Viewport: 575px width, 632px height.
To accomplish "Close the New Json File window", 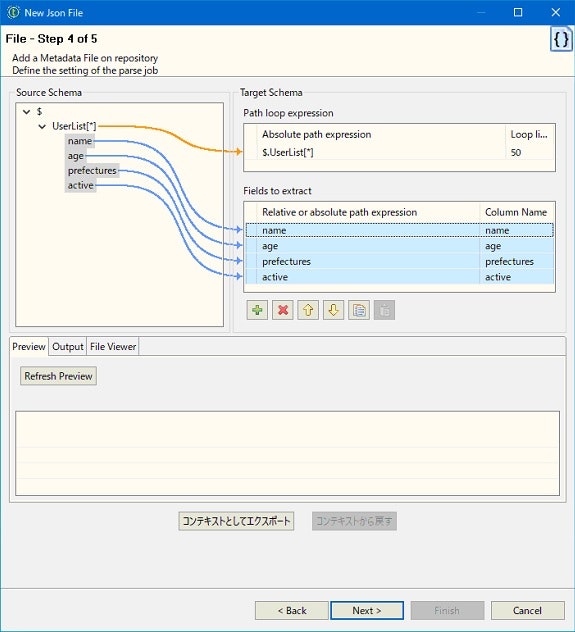I will (556, 12).
